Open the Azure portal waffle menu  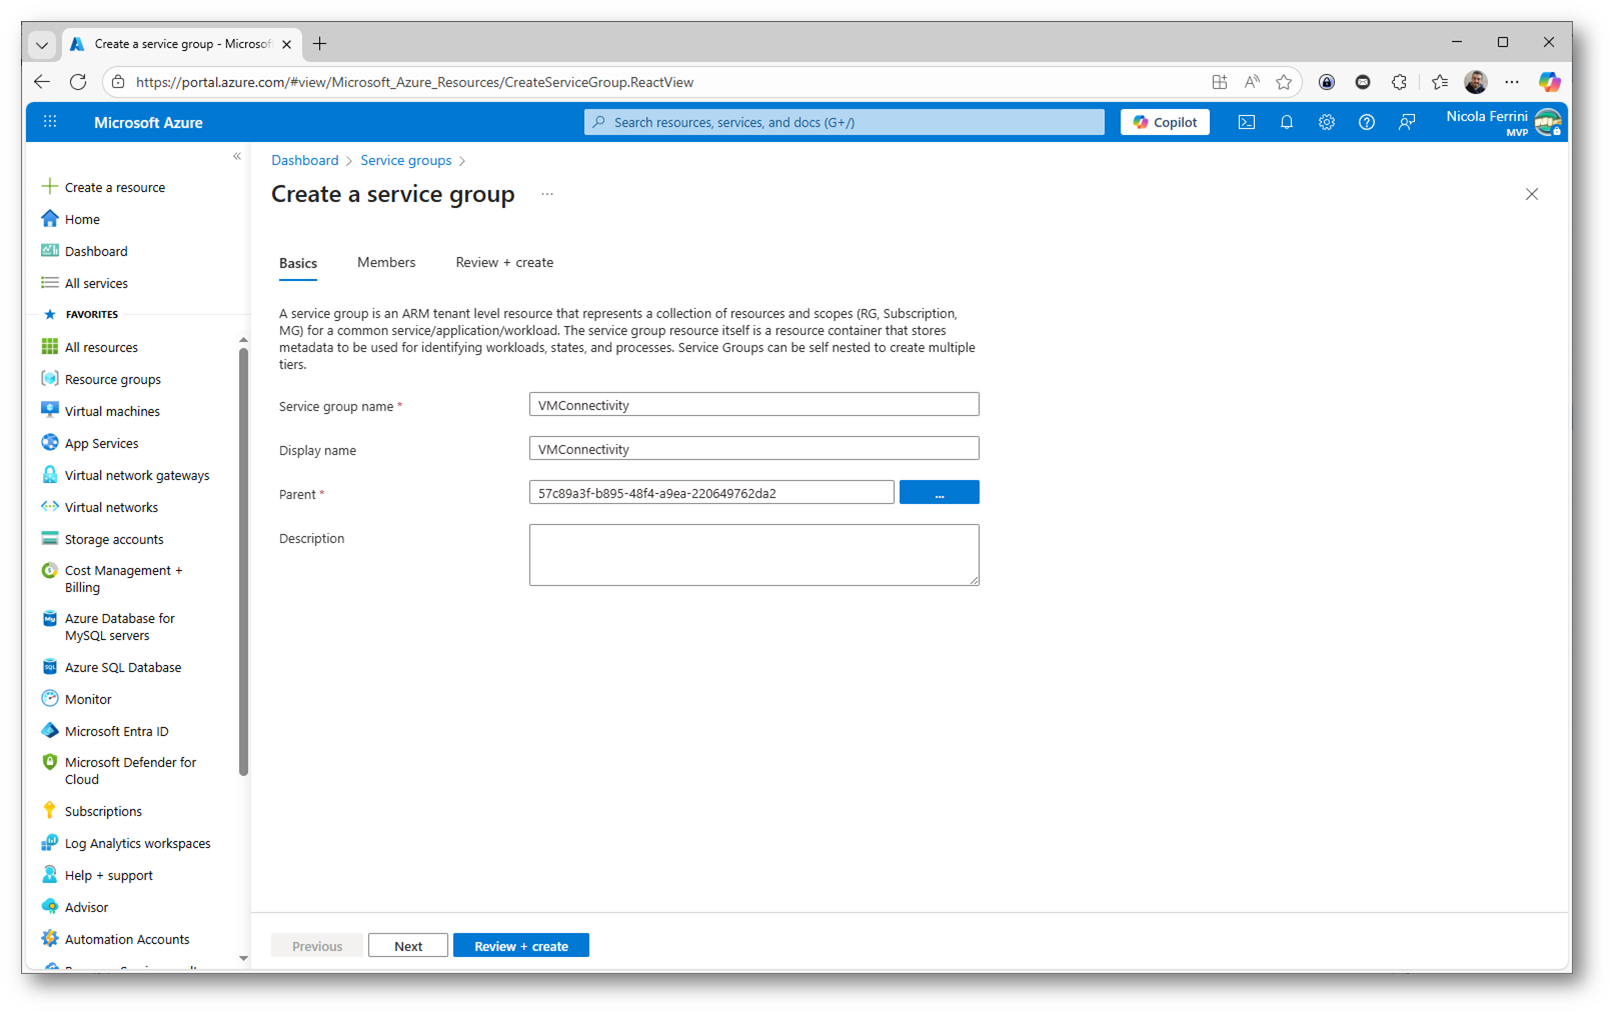50,122
